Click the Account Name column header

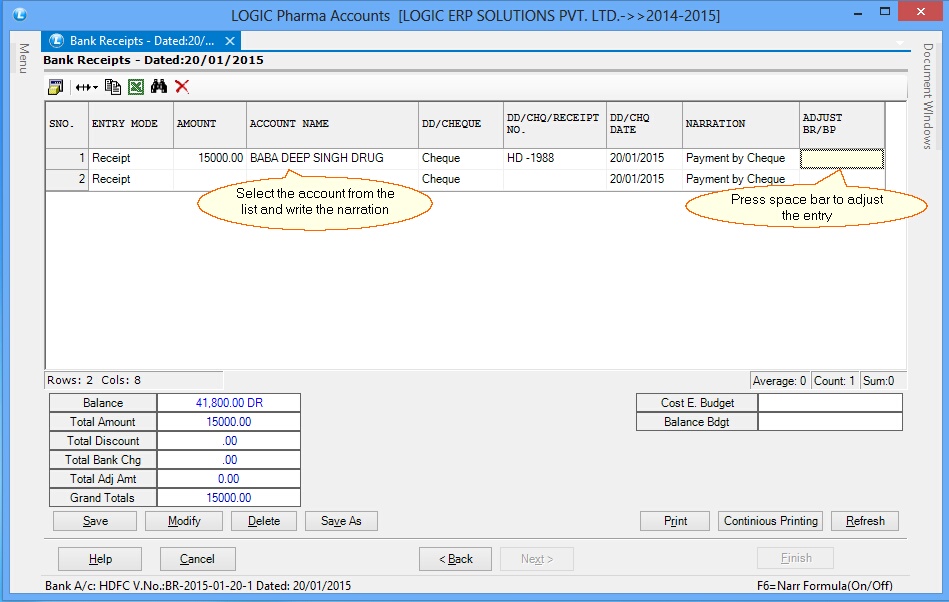pos(332,124)
